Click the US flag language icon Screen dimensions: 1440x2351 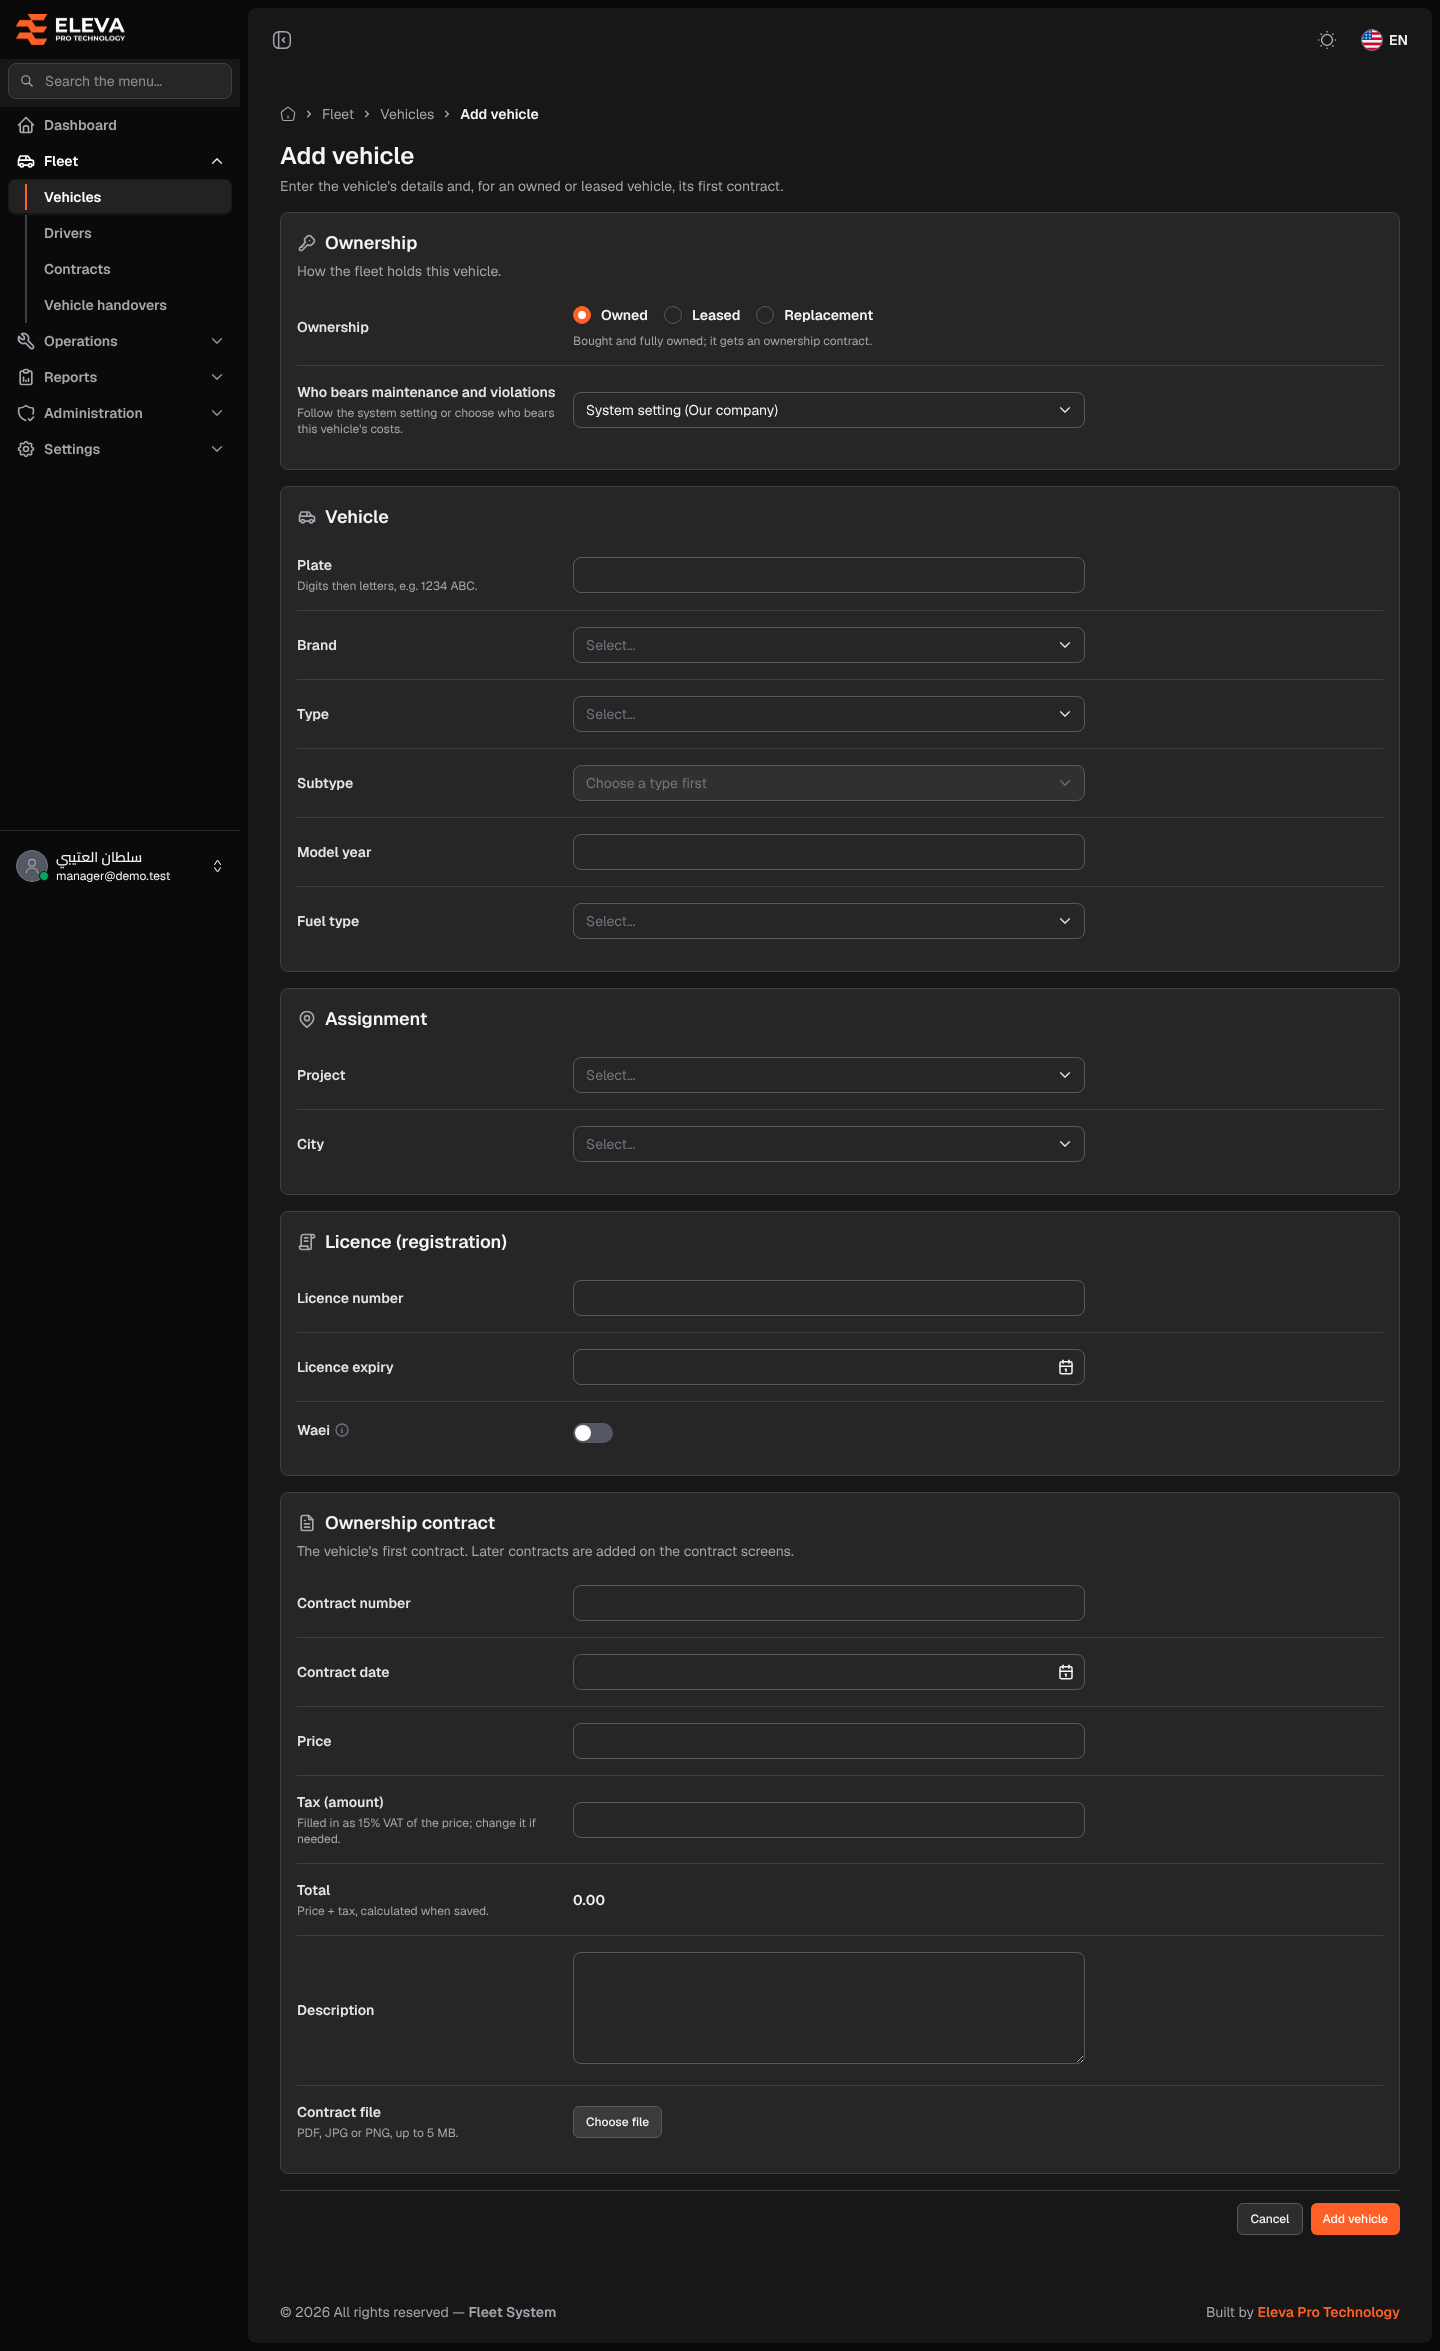click(1371, 40)
